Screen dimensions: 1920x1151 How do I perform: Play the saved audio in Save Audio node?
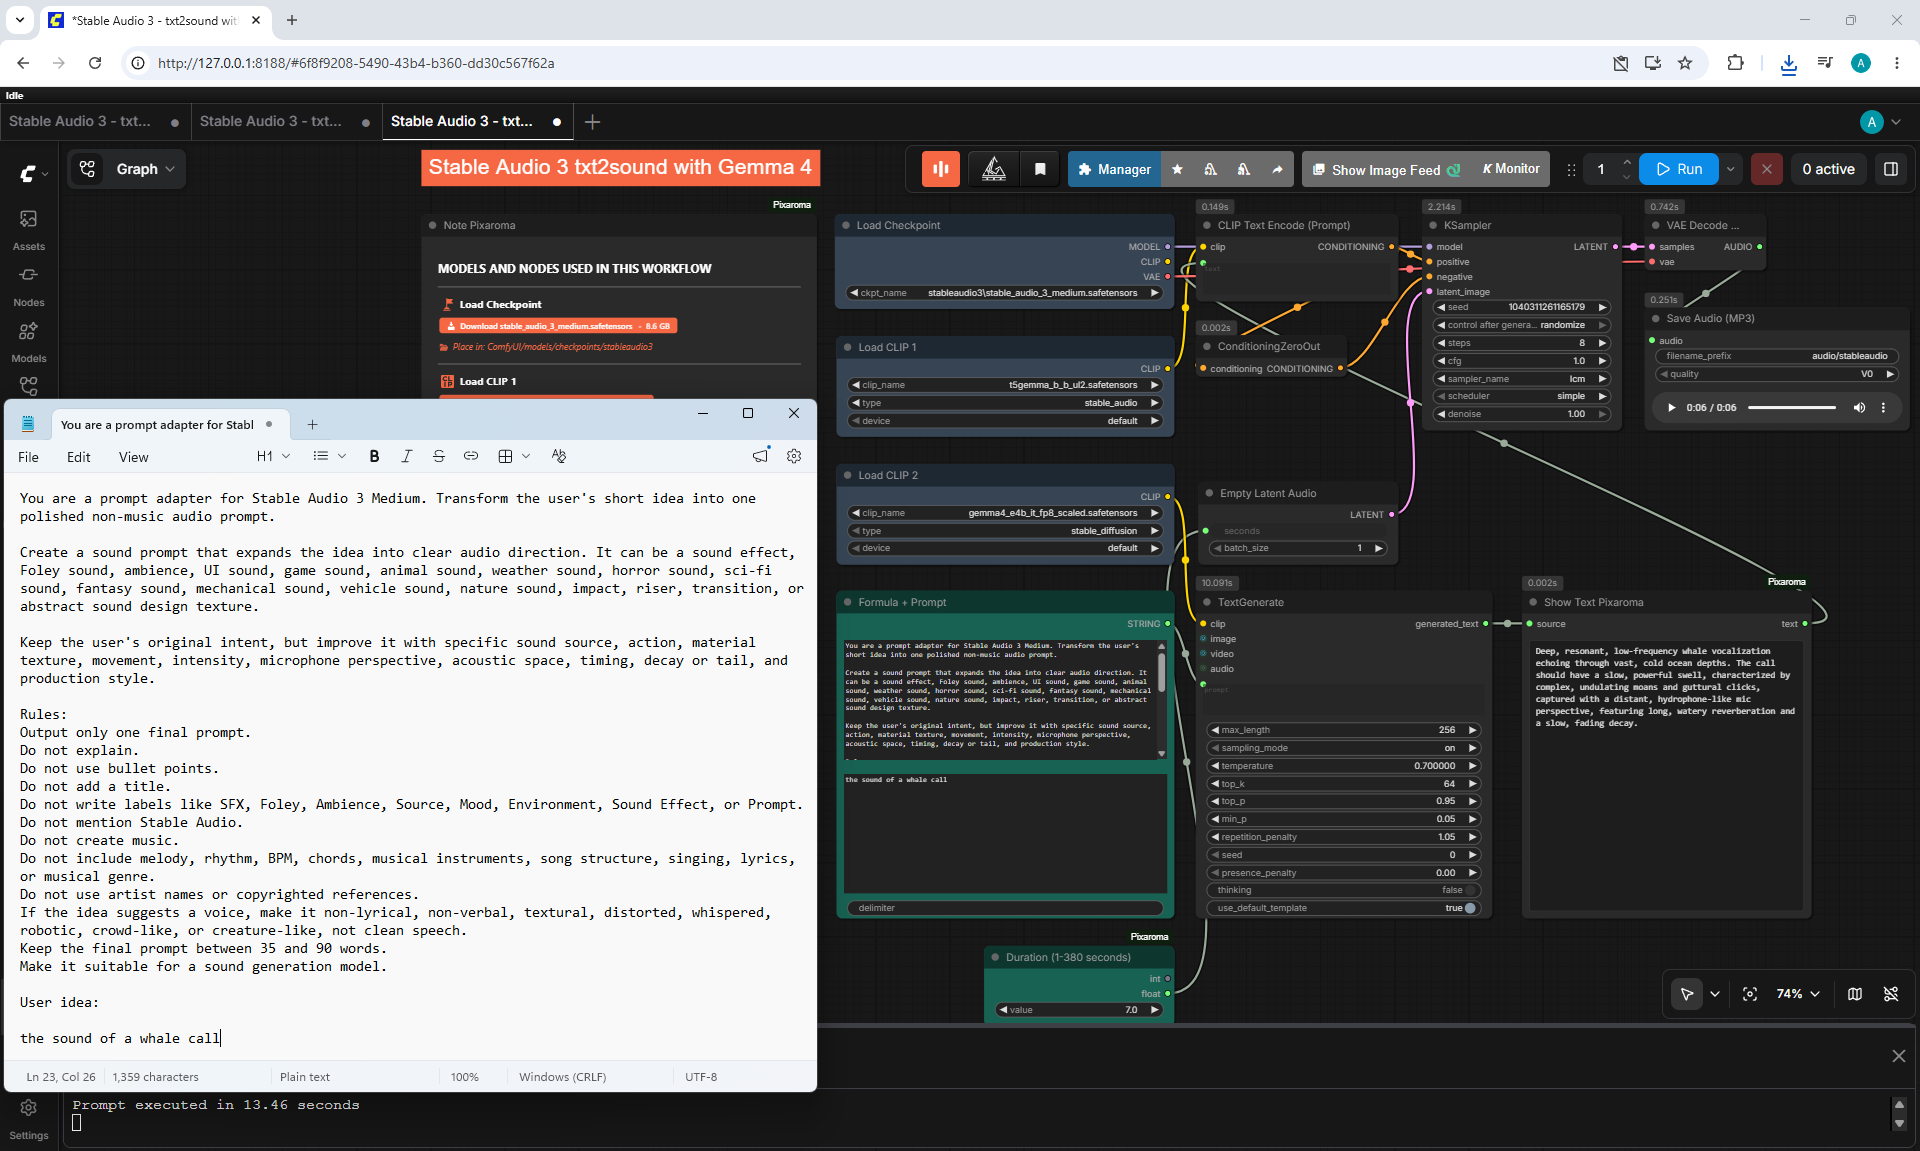1671,407
